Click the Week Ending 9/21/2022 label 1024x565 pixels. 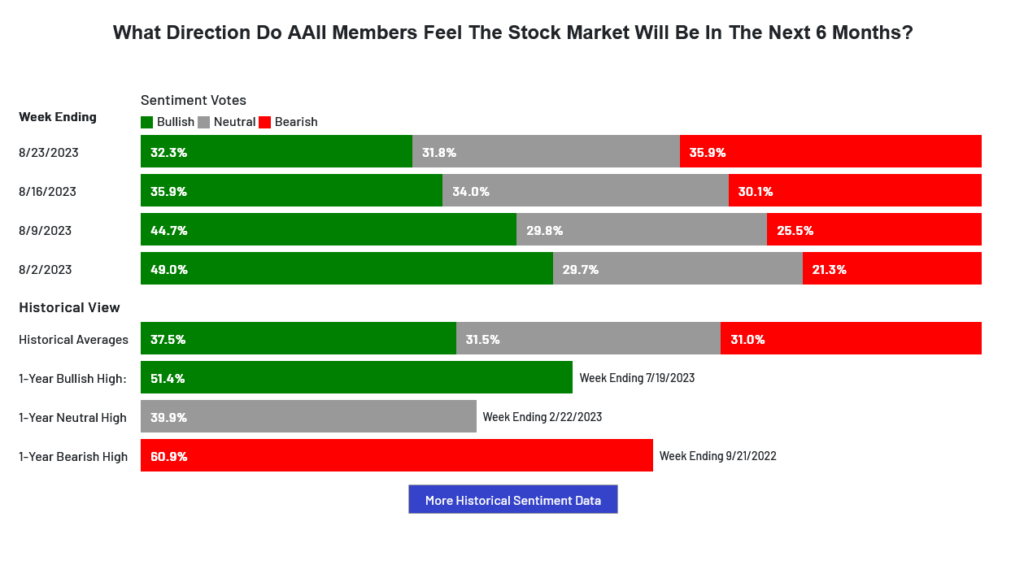(717, 456)
